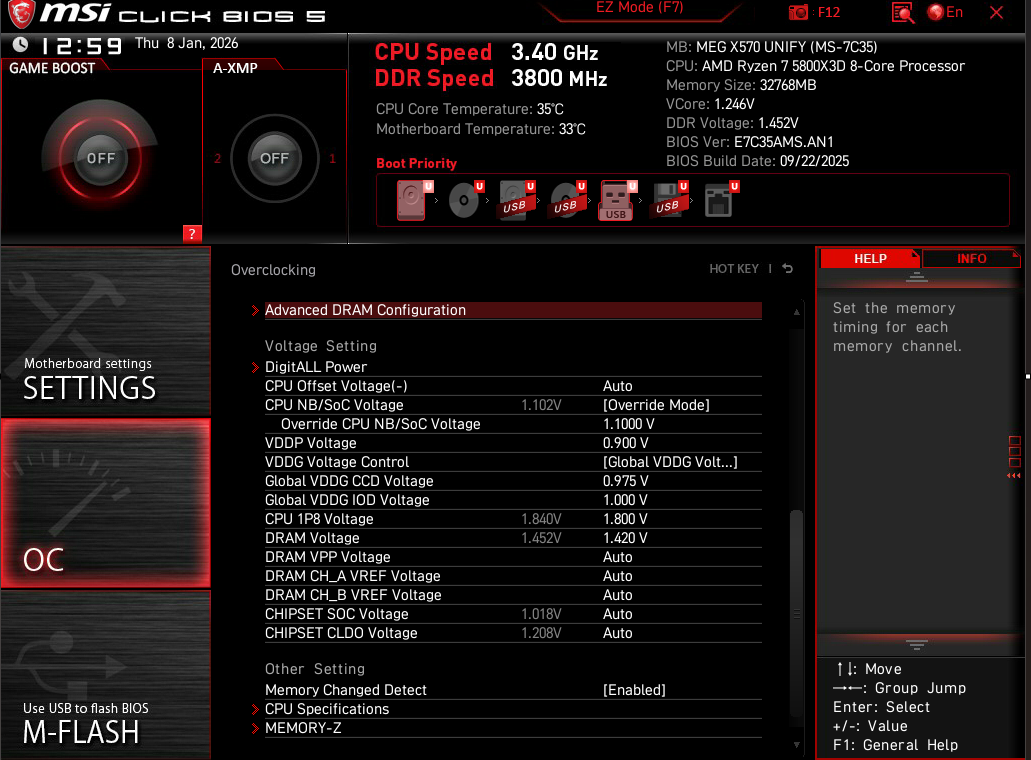Open the M-FLASH BIOS flashing section
This screenshot has height=760, width=1031.
coord(106,675)
